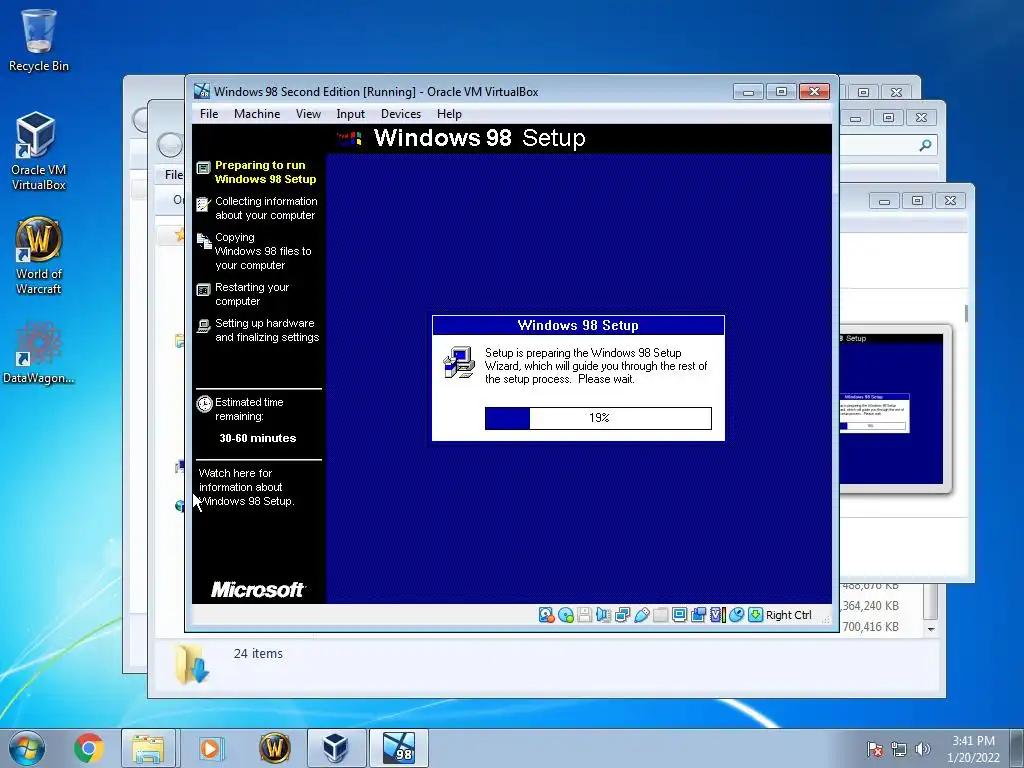Click the CPU virtualization indicator icon

pyautogui.click(x=717, y=615)
